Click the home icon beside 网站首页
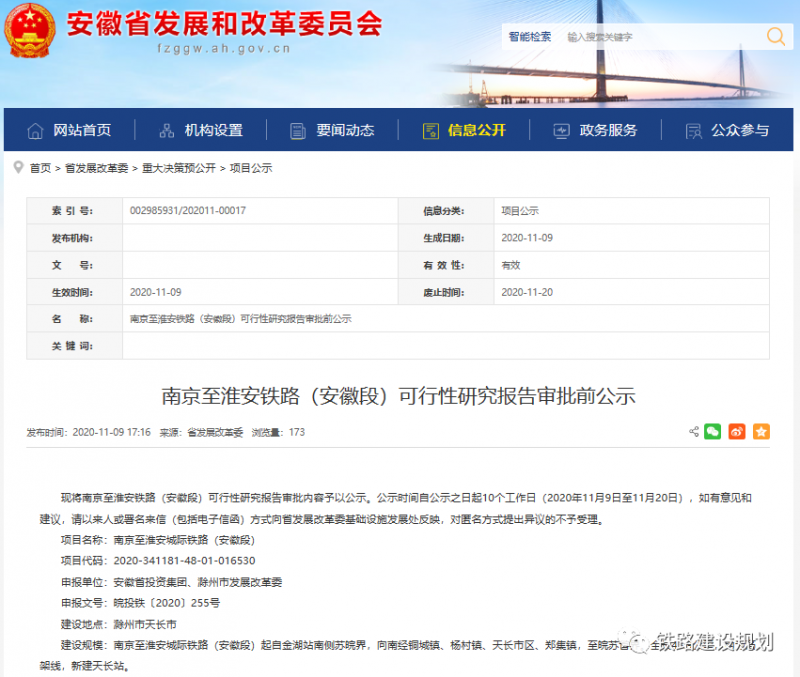 coord(36,131)
